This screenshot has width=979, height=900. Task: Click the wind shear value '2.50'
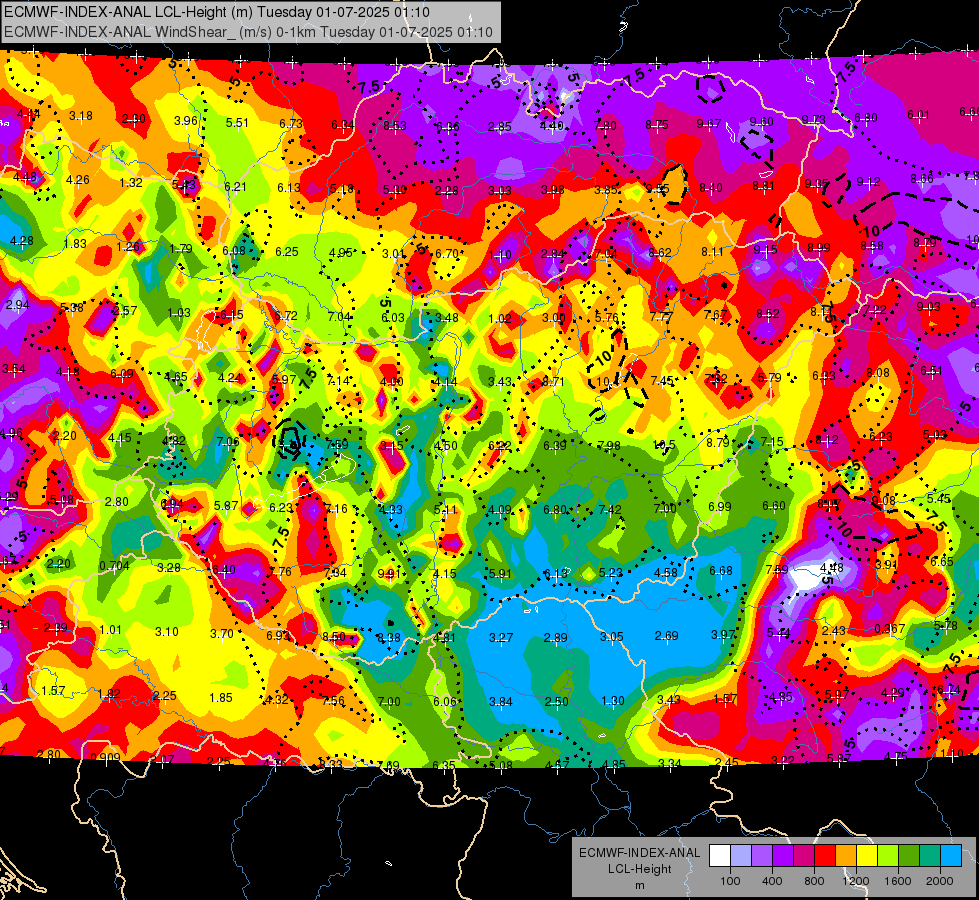pos(556,702)
